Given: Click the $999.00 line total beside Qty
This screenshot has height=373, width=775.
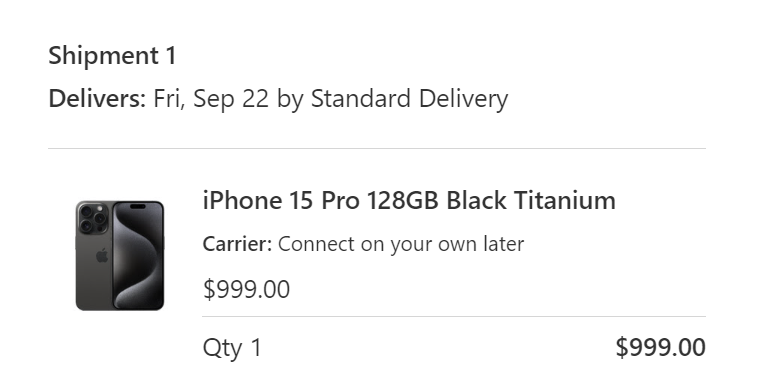Looking at the screenshot, I should point(660,347).
